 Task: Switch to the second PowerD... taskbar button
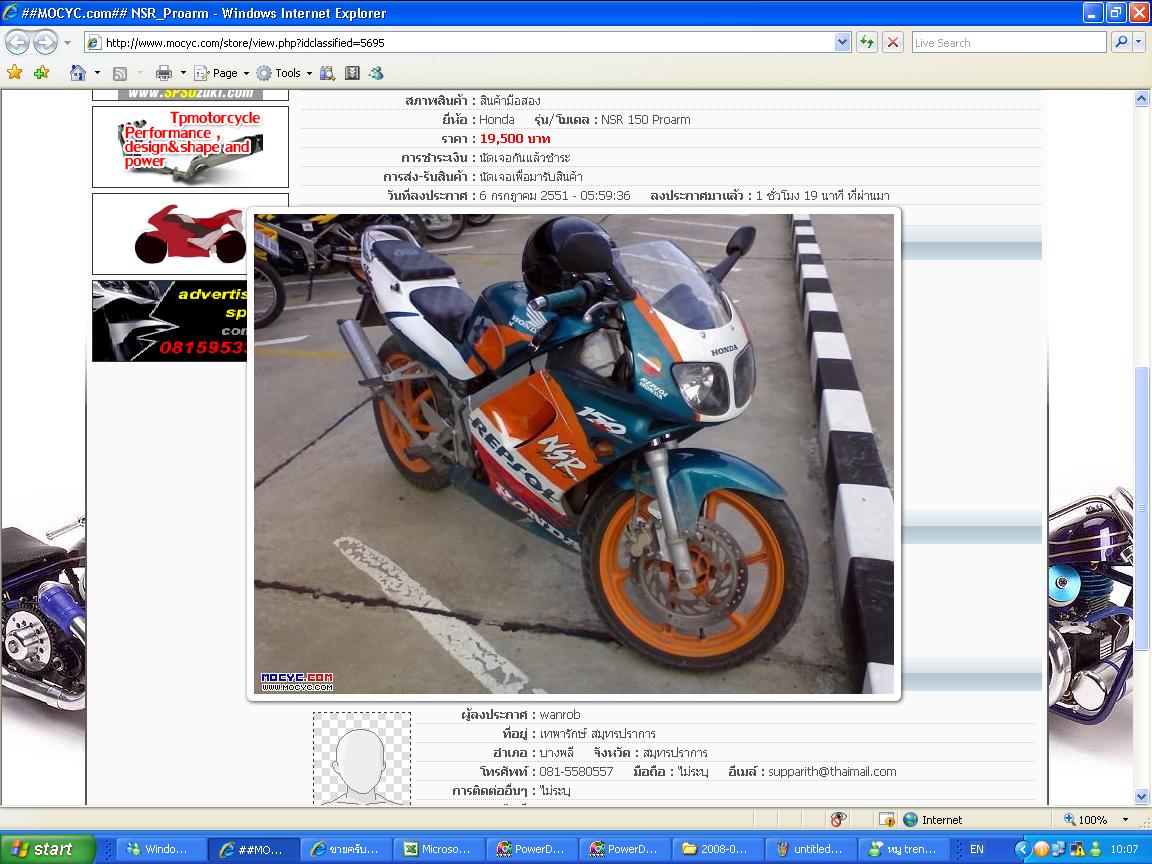pos(624,849)
